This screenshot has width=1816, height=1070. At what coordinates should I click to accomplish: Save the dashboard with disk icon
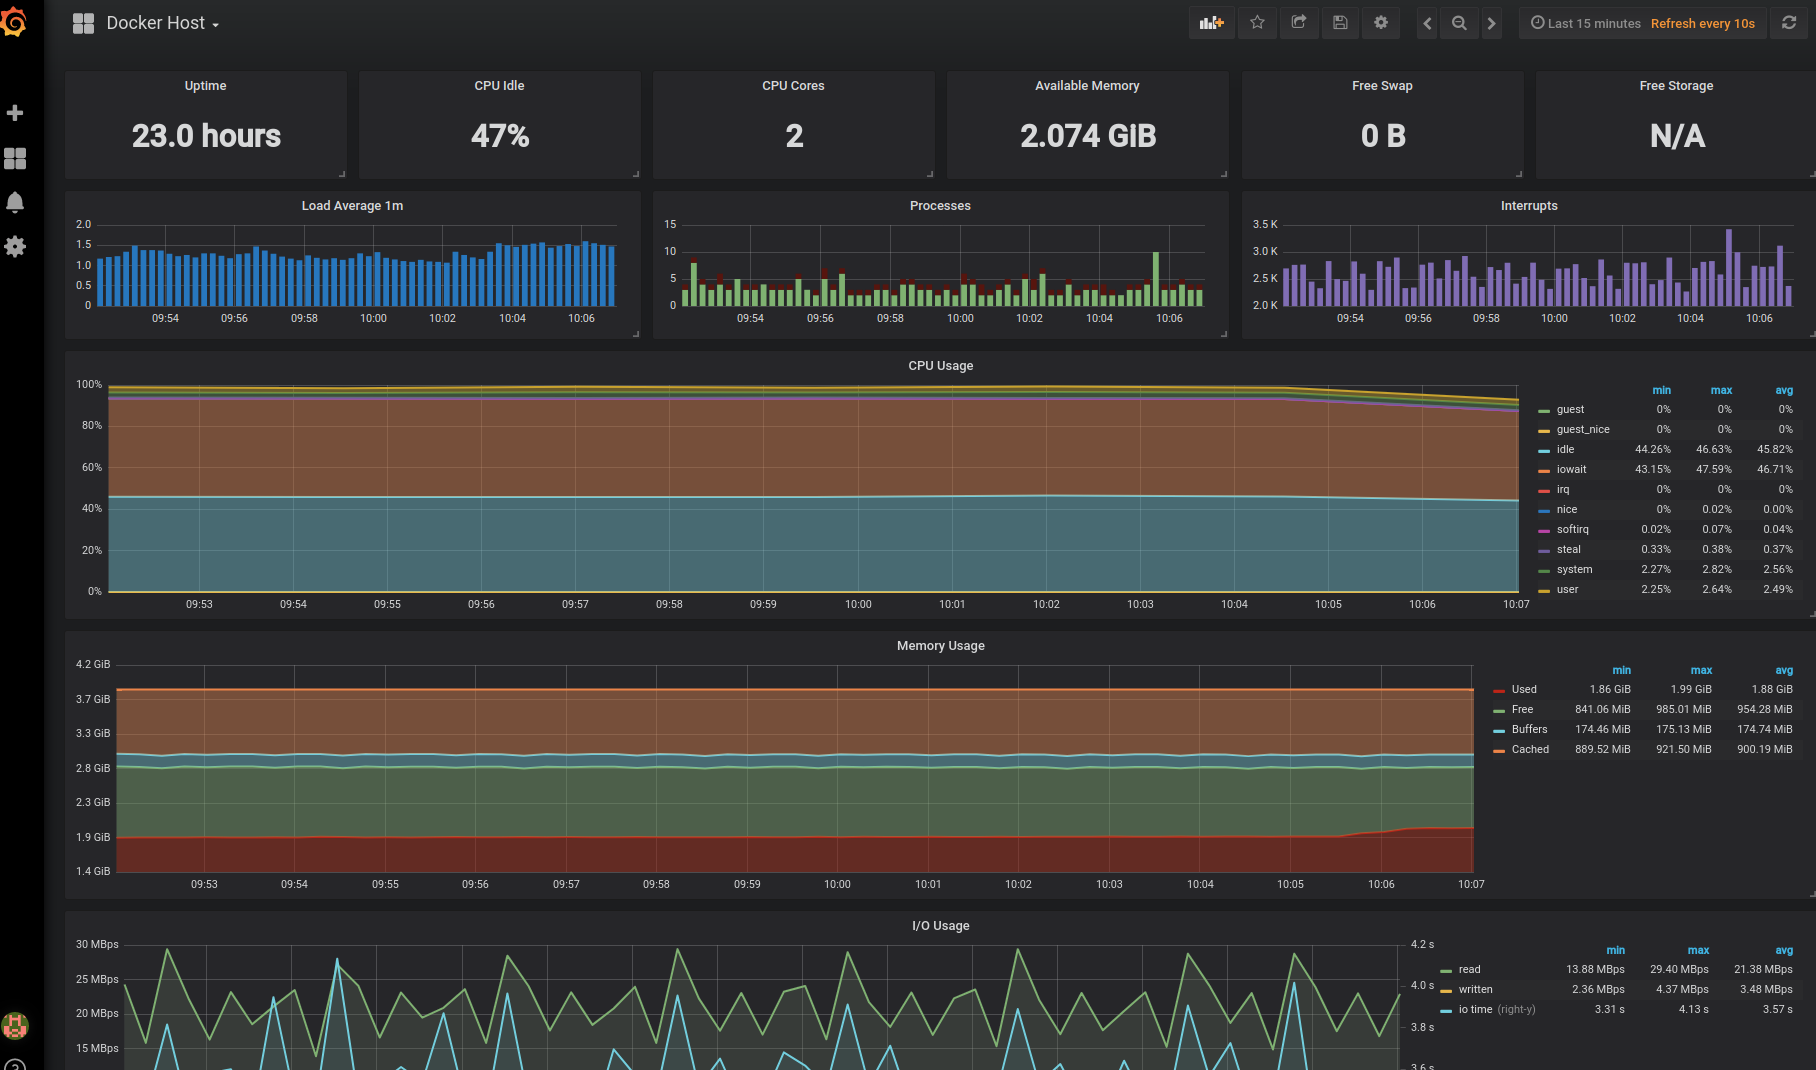1340,23
